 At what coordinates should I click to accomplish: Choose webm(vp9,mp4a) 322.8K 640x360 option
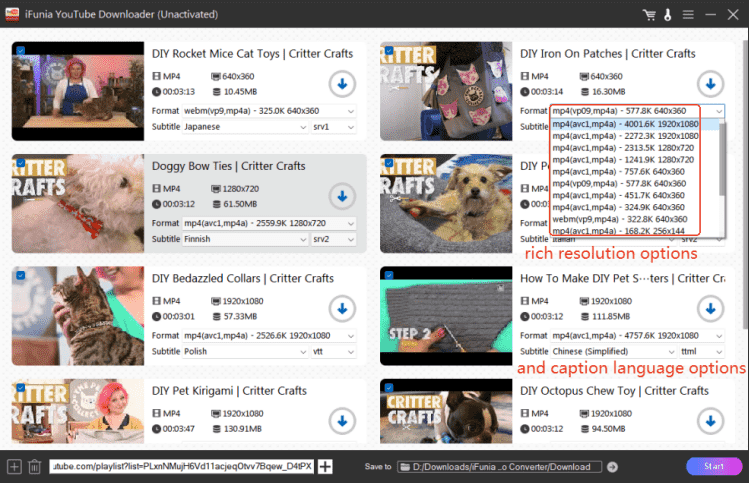pos(621,218)
